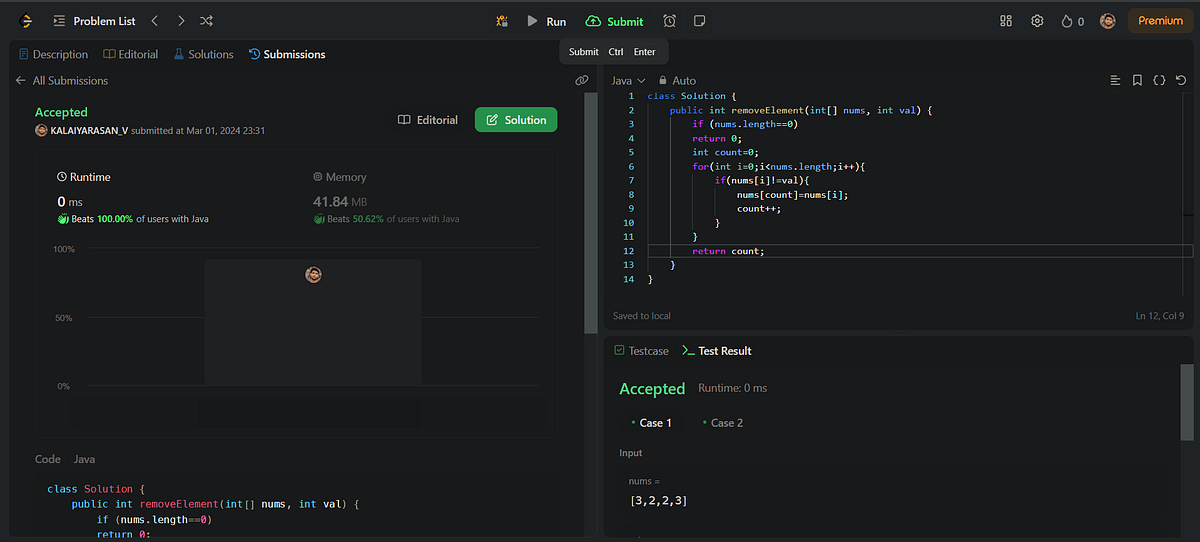This screenshot has height=542, width=1200.
Task: Click the LeetCode logo icon
Action: [x=26, y=20]
